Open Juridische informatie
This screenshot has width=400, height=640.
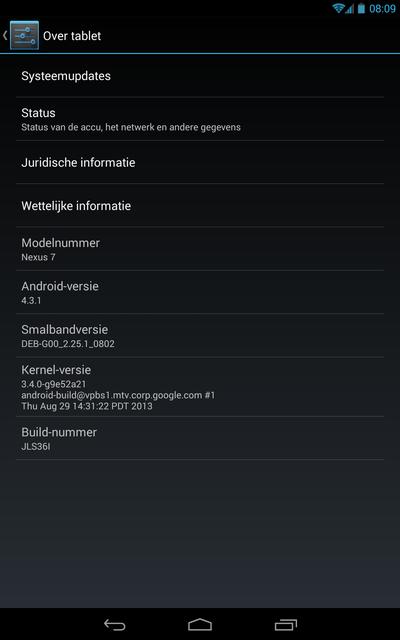[200, 162]
